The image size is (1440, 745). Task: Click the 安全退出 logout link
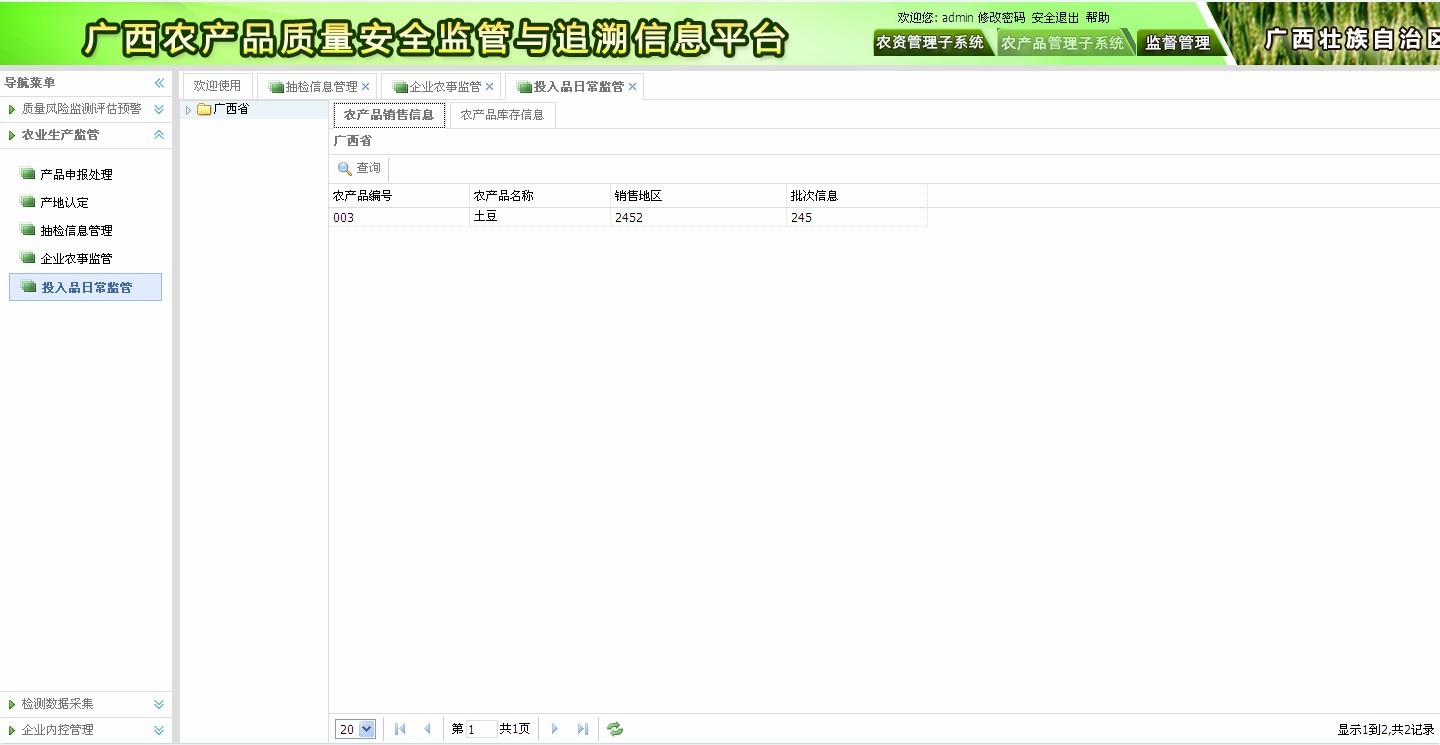[x=1055, y=18]
